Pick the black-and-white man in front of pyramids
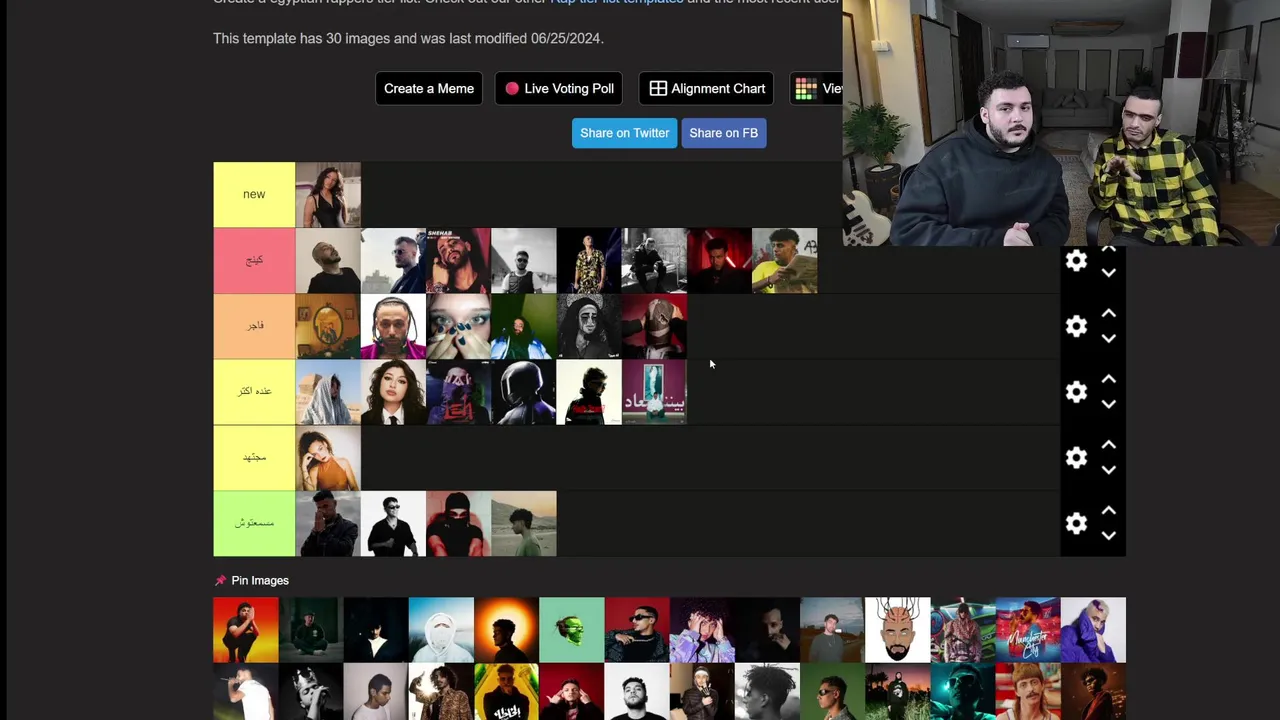This screenshot has height=720, width=1280. 523,261
